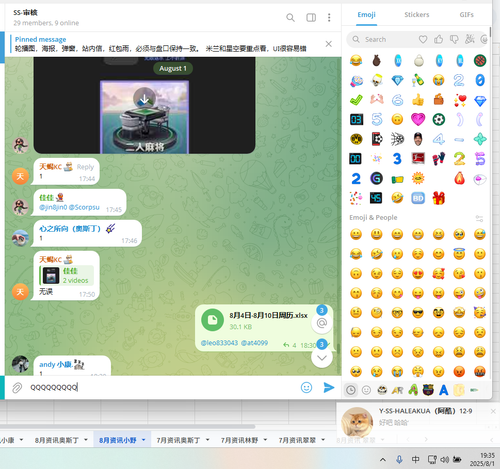
Task: Filter emoji by the thumbs-down category
Action: pyautogui.click(x=454, y=39)
